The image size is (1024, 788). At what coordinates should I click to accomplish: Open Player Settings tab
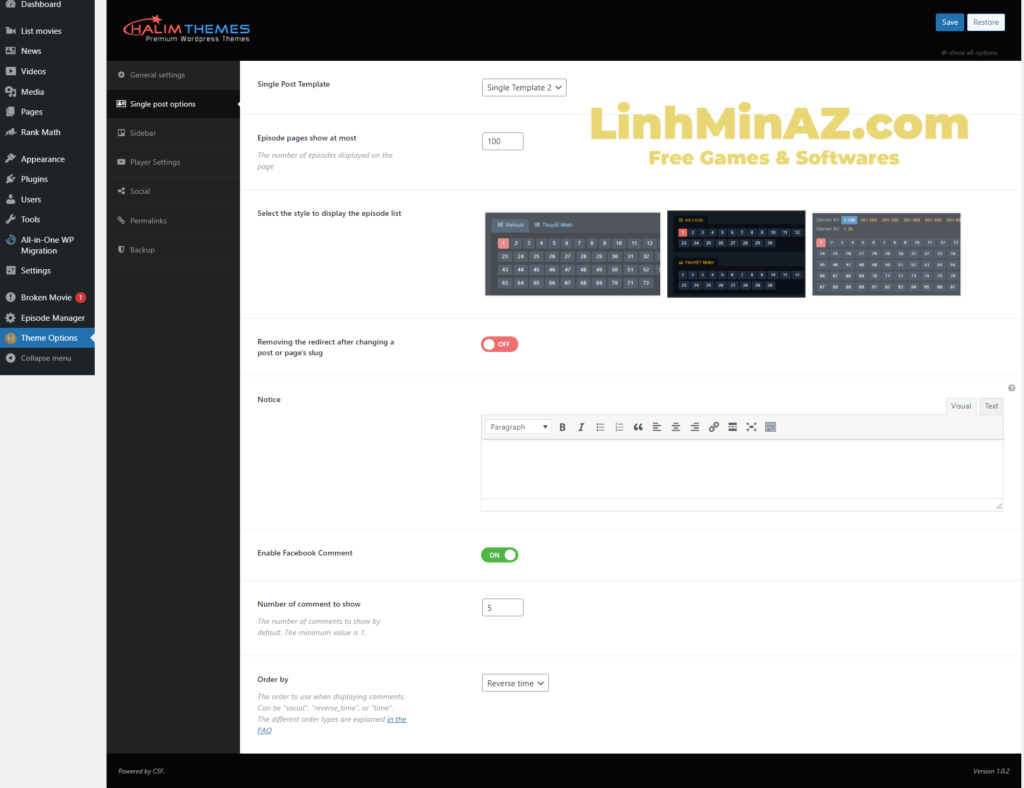pos(173,162)
